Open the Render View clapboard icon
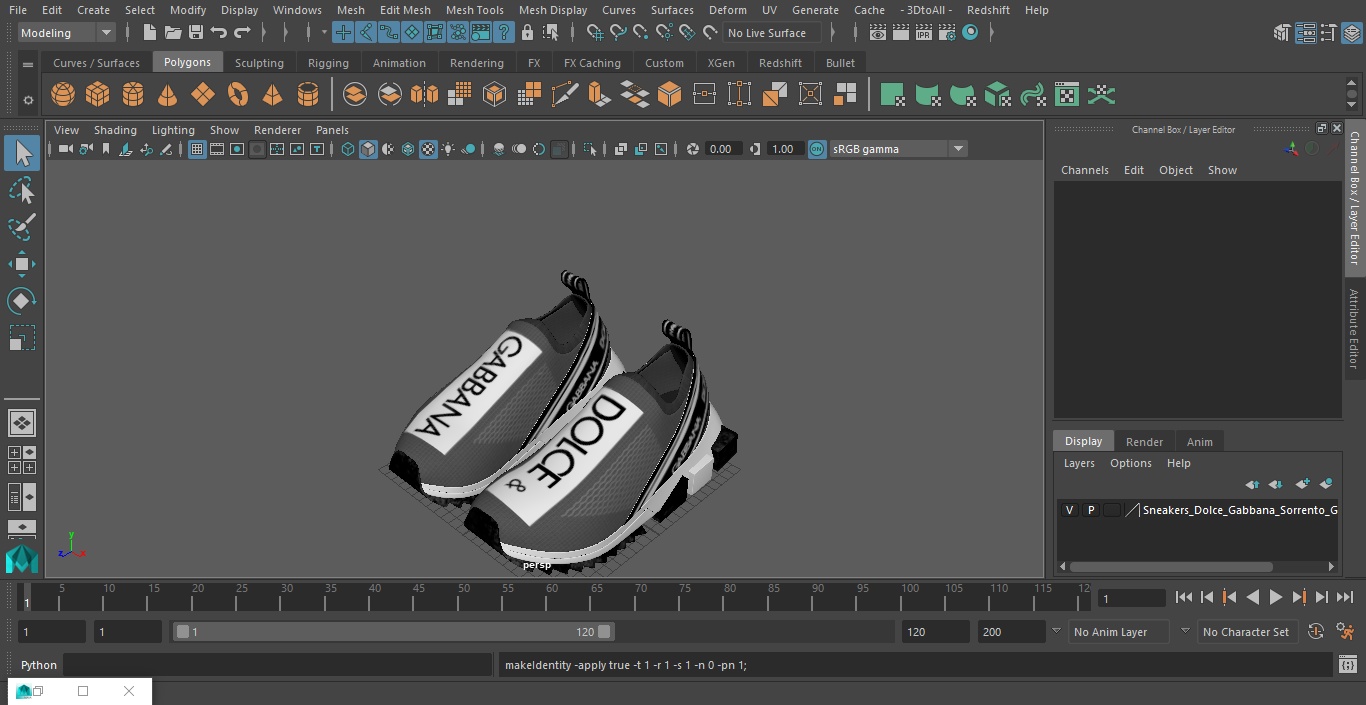This screenshot has width=1366, height=705. coord(878,33)
